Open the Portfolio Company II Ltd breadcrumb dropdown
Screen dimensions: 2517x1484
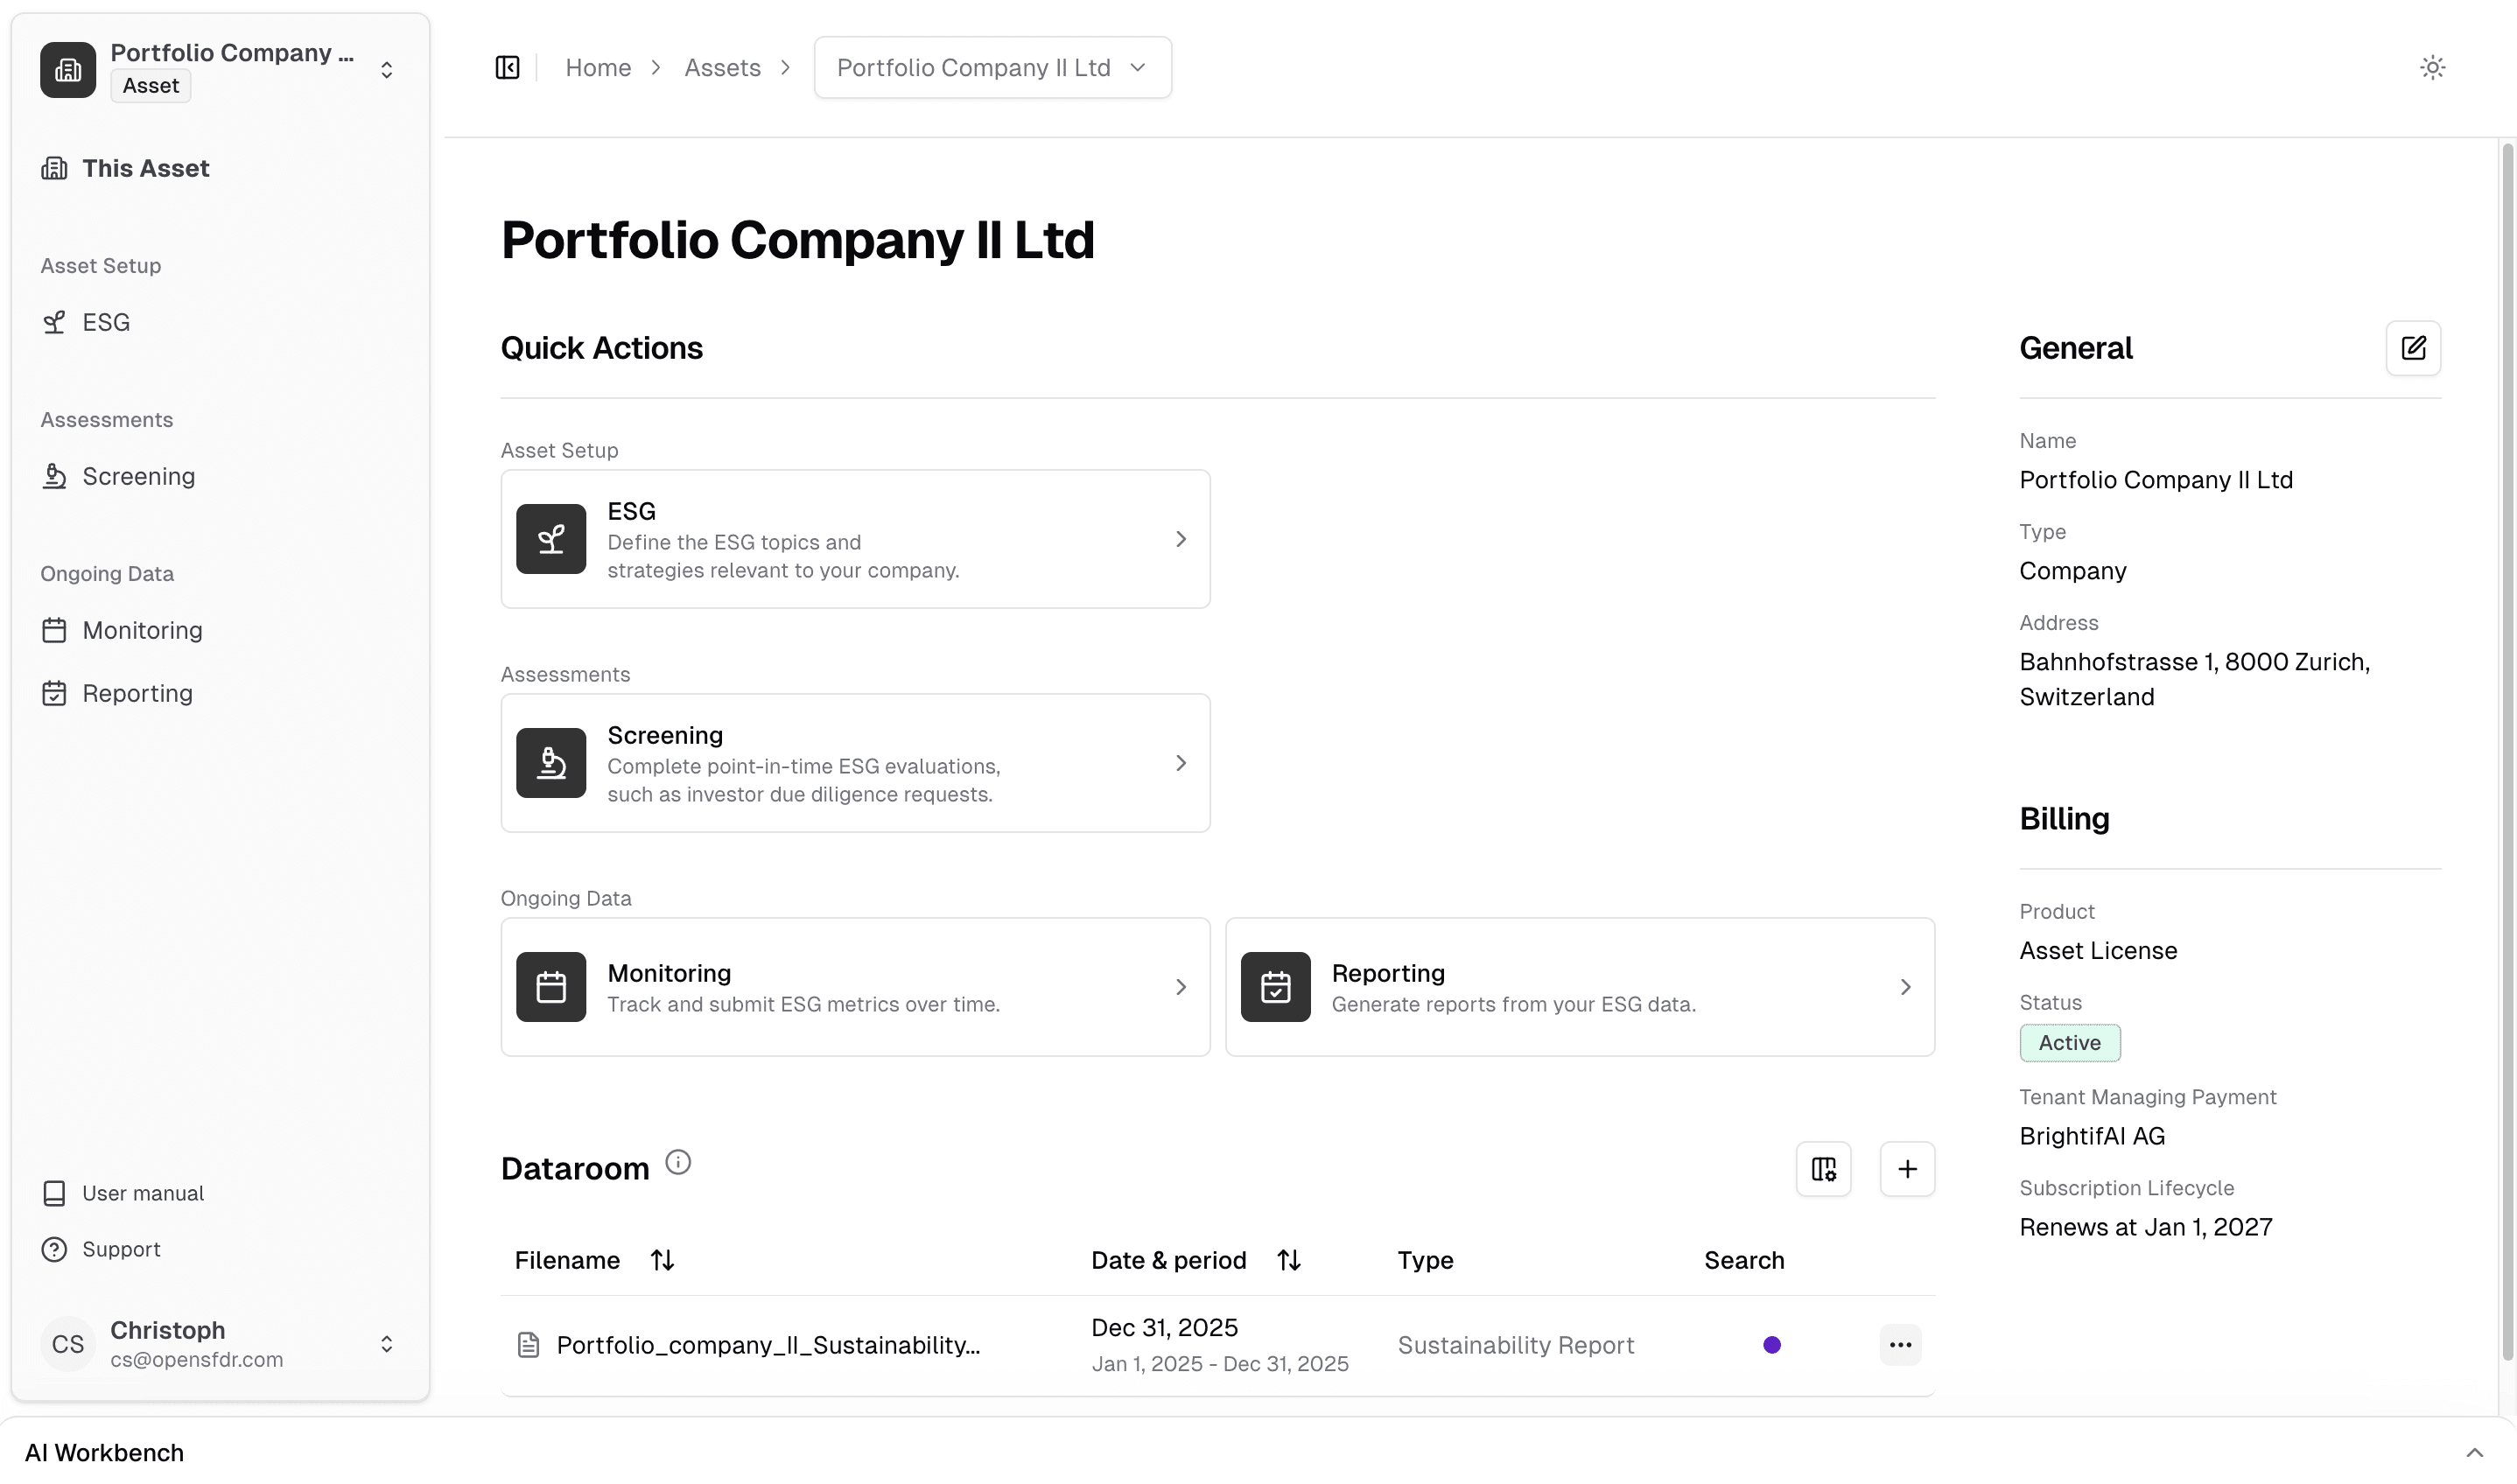click(x=1137, y=67)
